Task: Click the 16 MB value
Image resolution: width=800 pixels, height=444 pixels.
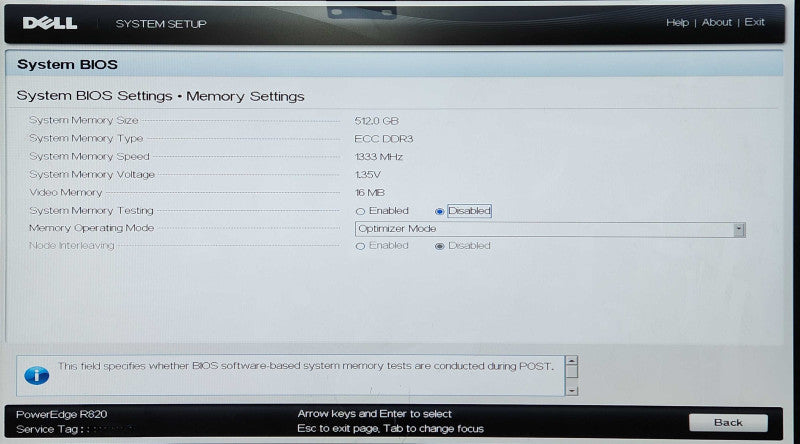Action: coord(370,192)
